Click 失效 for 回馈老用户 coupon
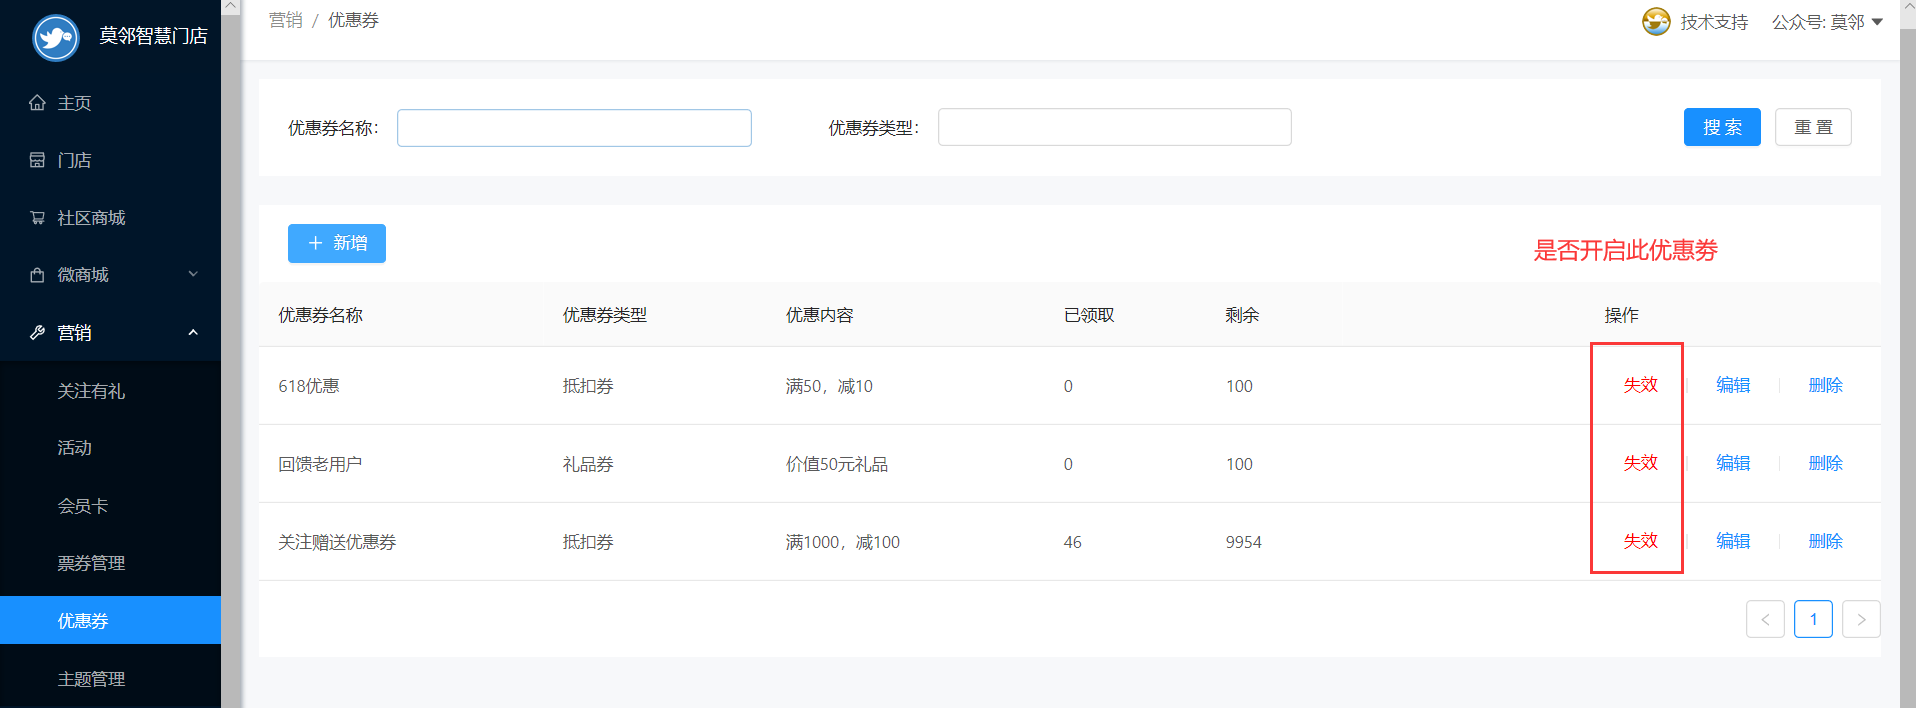This screenshot has height=708, width=1916. tap(1640, 463)
